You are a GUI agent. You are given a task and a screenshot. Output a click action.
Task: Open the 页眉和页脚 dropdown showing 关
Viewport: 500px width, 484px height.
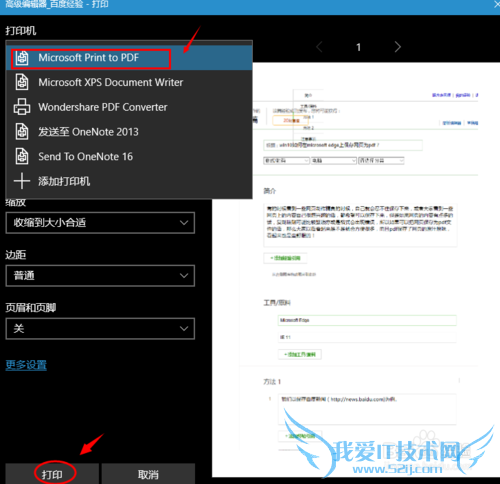(100, 329)
